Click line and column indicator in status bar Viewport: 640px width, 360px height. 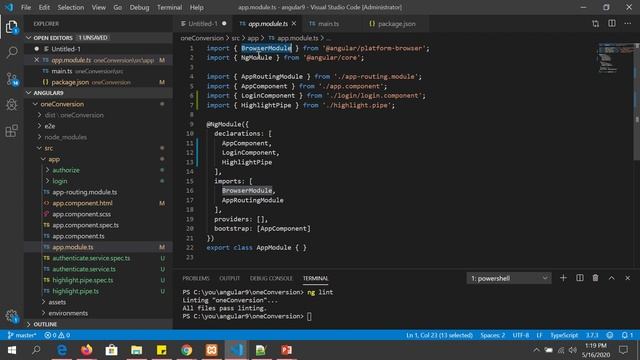[x=439, y=335]
